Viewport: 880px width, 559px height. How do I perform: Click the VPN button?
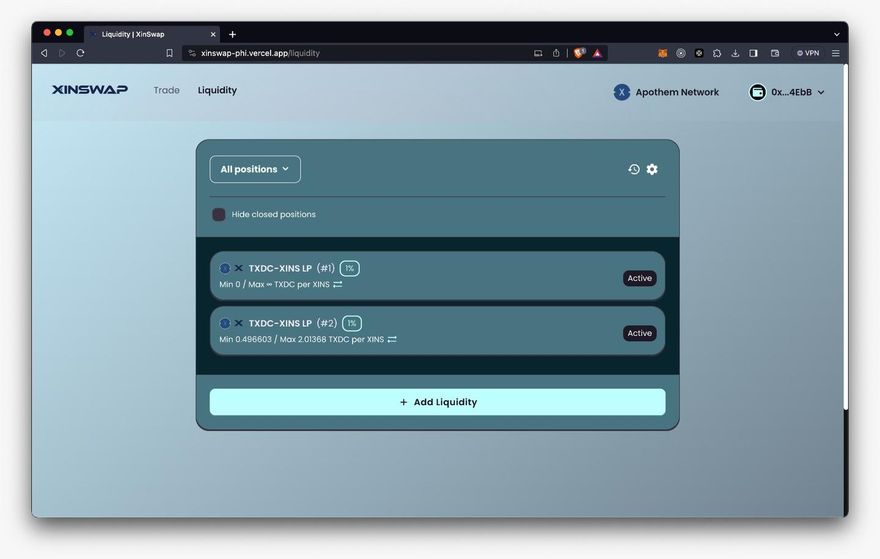point(808,53)
